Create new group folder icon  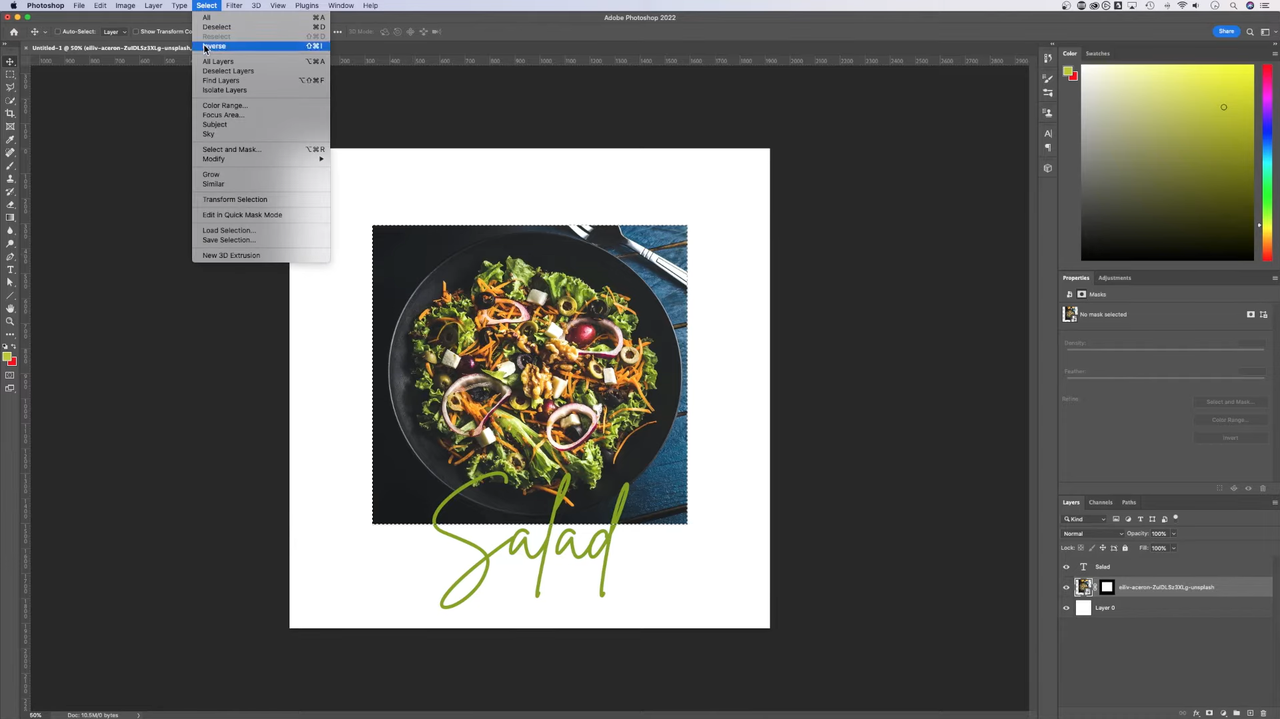[1236, 713]
